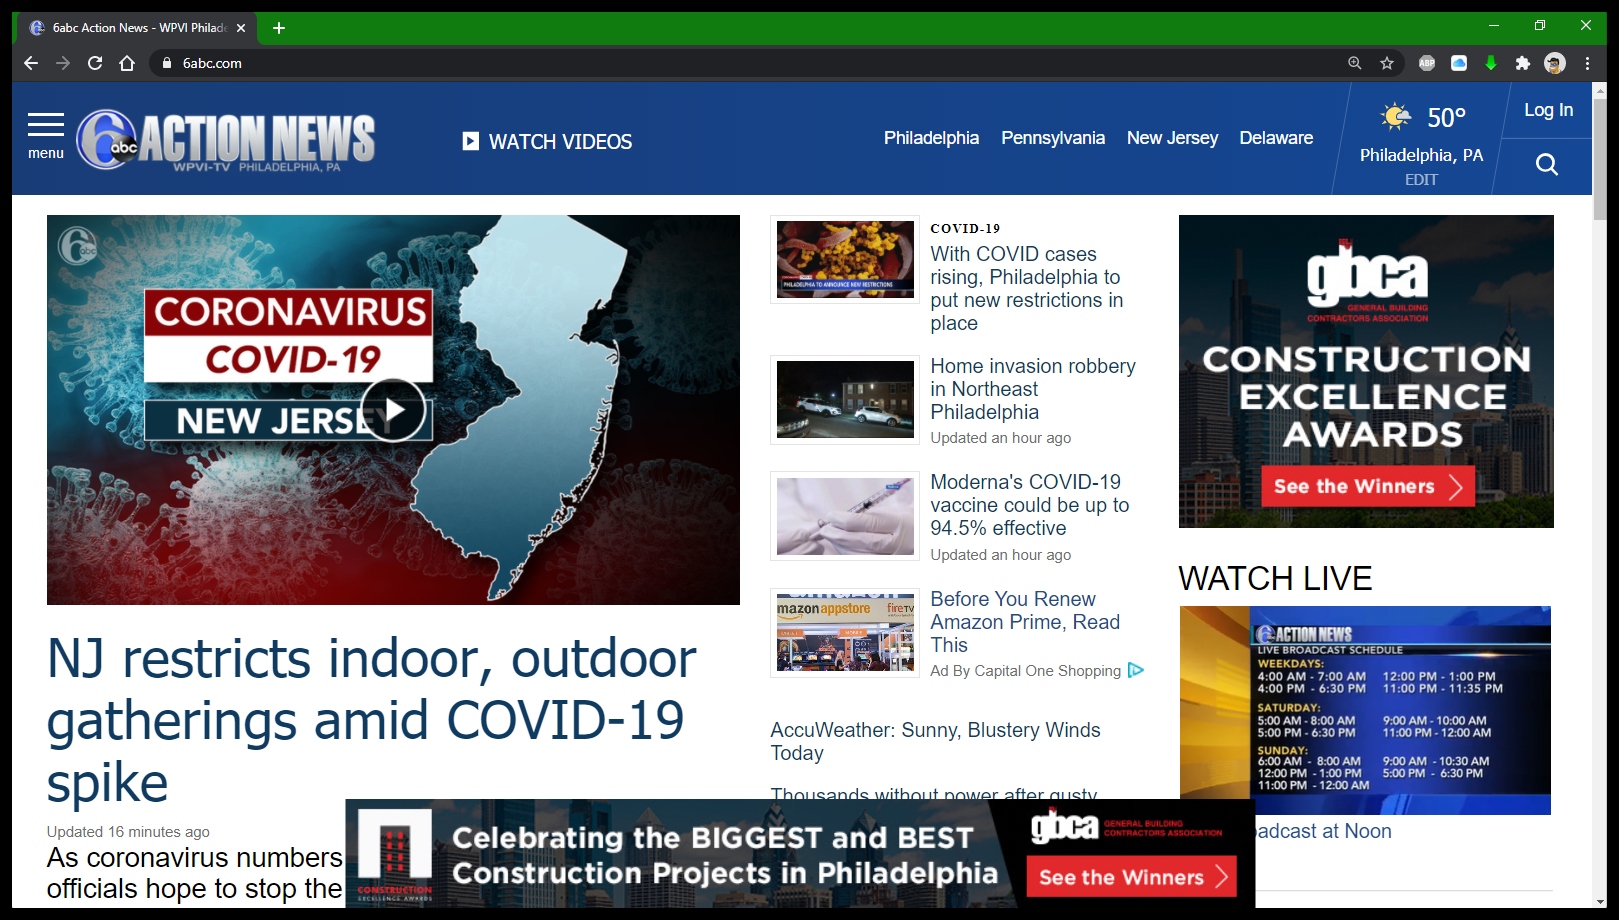The image size is (1619, 920).
Task: Click the browser forward arrow
Action: 63,63
